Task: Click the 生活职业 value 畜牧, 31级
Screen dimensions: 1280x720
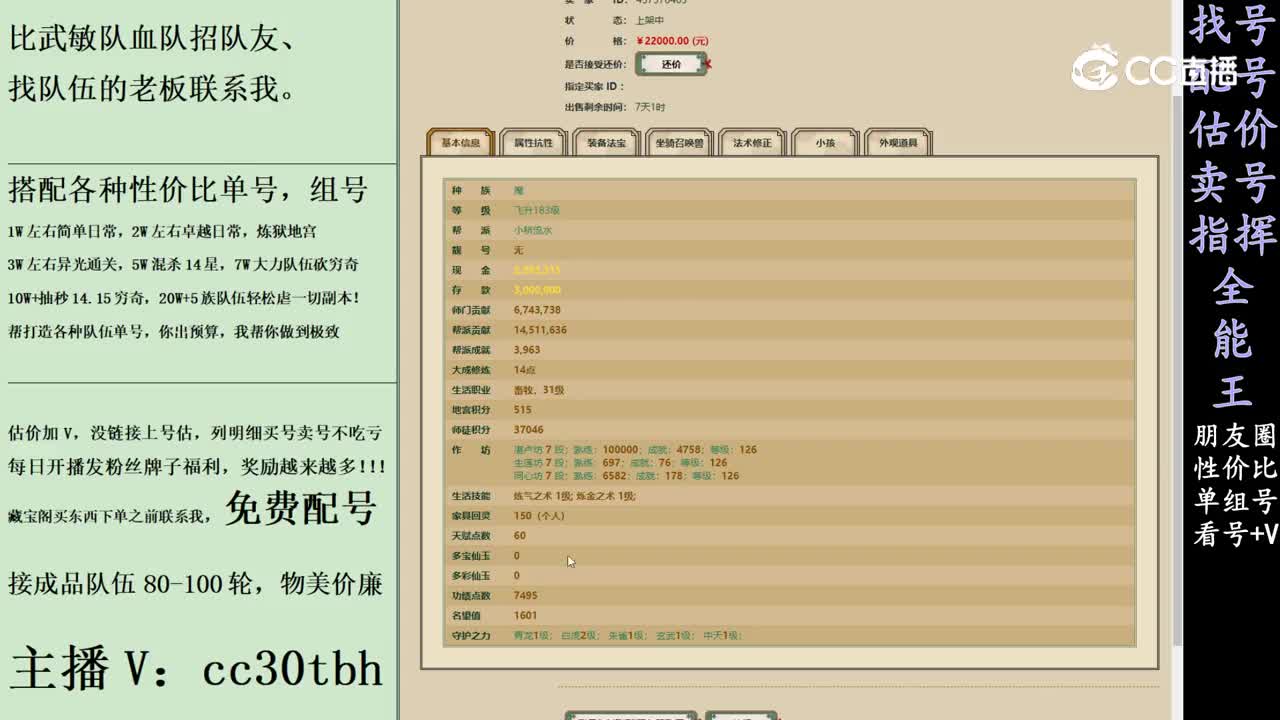Action: tap(539, 390)
